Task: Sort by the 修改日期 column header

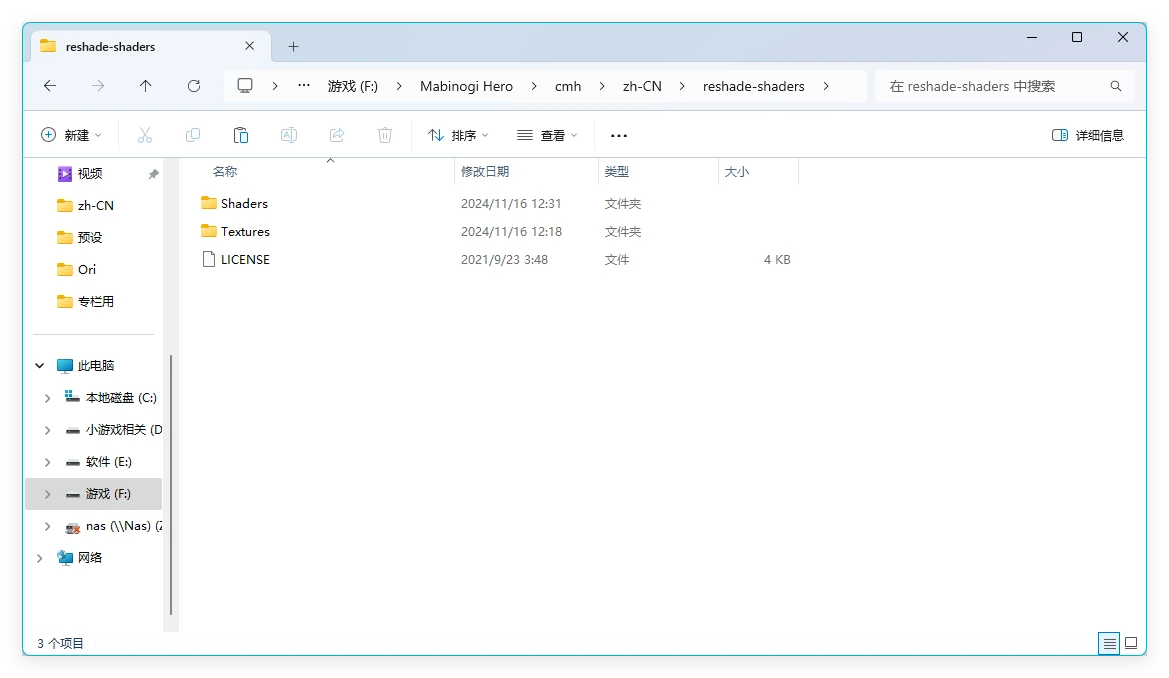Action: point(485,172)
